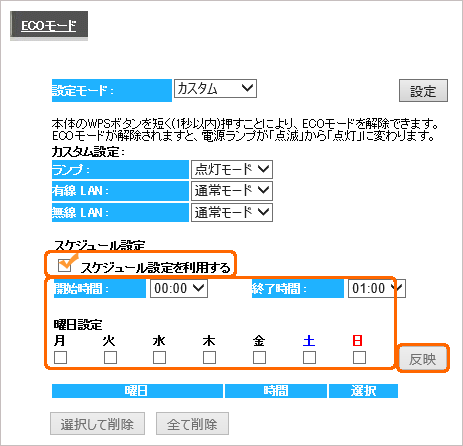Check the 土 (Saturday) checkbox

(309, 358)
